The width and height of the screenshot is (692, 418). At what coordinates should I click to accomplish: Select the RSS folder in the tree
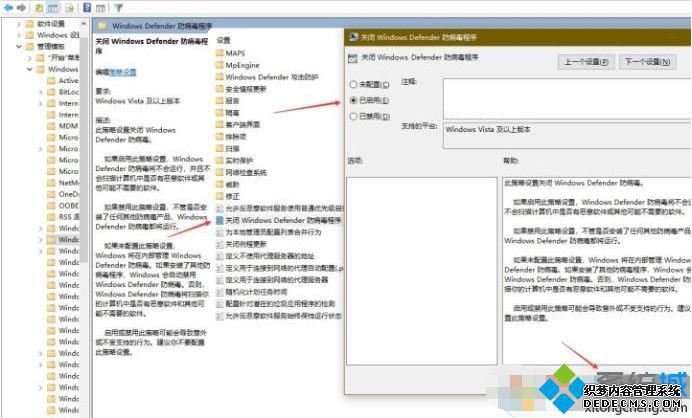pos(64,217)
